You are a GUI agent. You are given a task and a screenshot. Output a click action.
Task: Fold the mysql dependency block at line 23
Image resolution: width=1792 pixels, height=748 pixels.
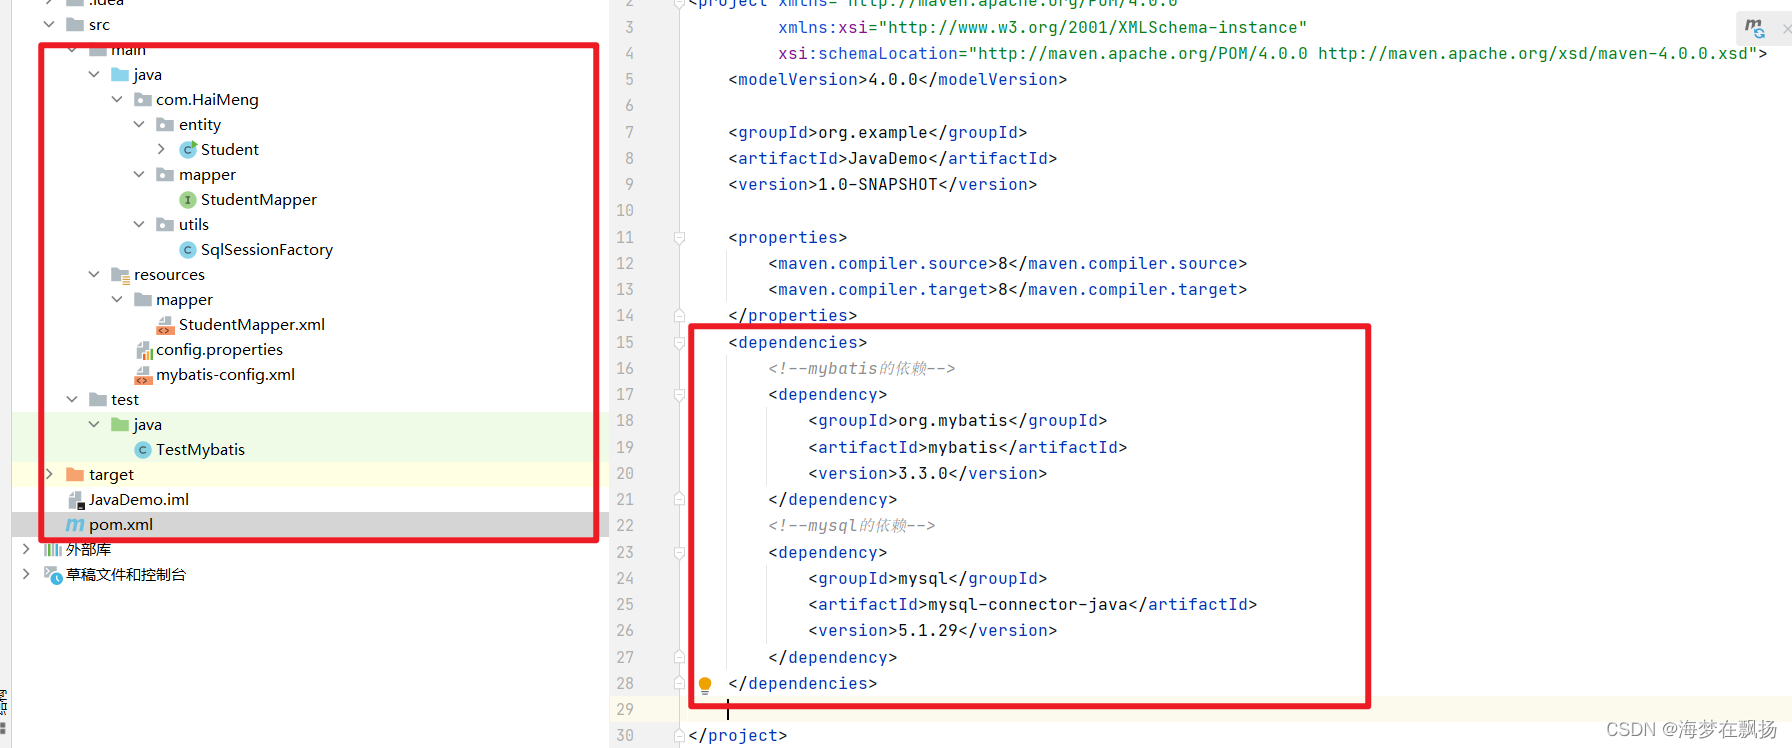pyautogui.click(x=679, y=552)
